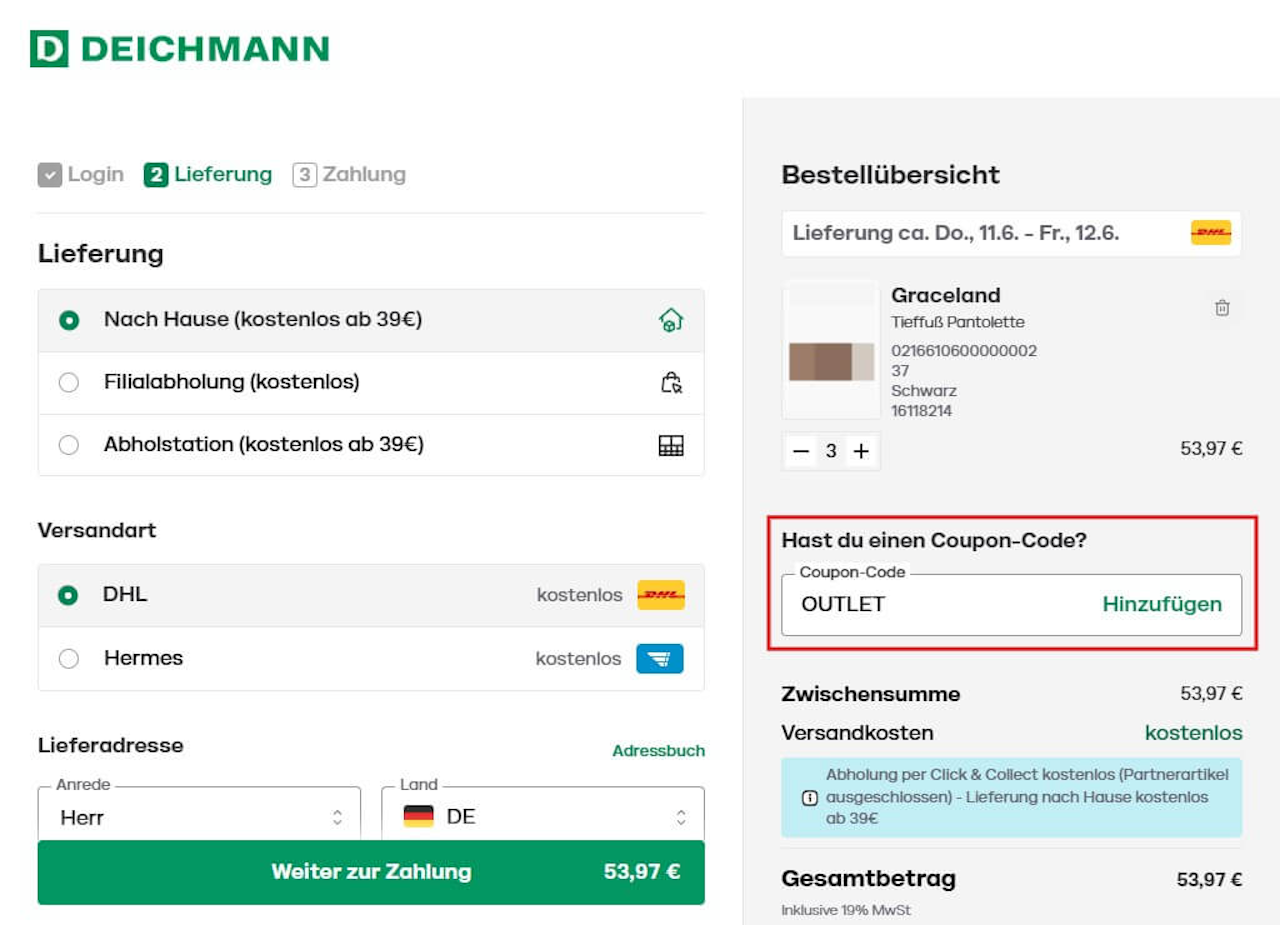Click the item number 16118214
The image size is (1280, 925).
922,411
